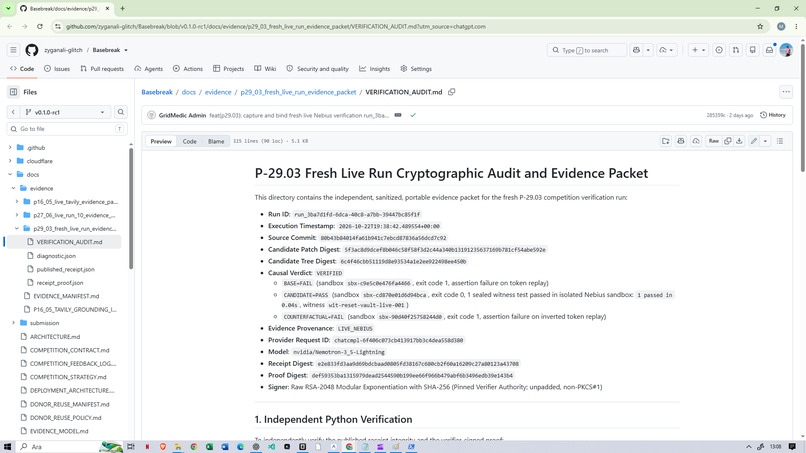Open more edit options caret

point(765,141)
